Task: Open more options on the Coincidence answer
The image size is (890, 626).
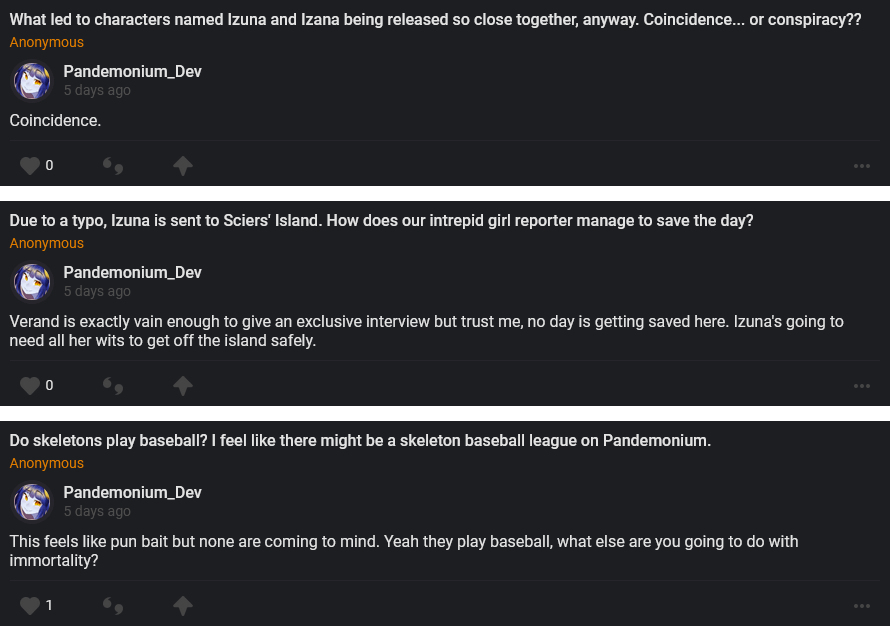Action: click(862, 166)
